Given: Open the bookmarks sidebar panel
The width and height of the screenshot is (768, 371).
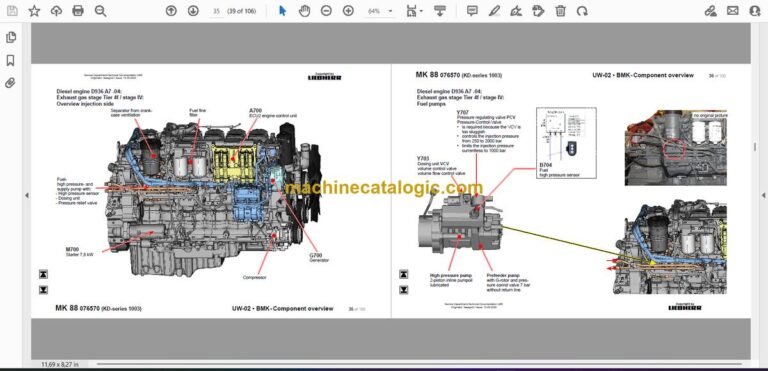Looking at the screenshot, I should coord(10,60).
